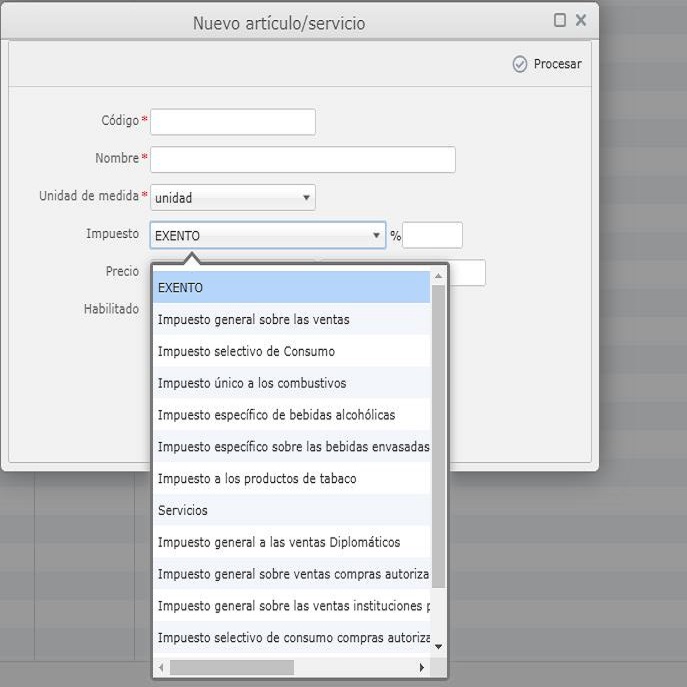Focus the Nombre text field
The width and height of the screenshot is (687, 687).
[302, 160]
